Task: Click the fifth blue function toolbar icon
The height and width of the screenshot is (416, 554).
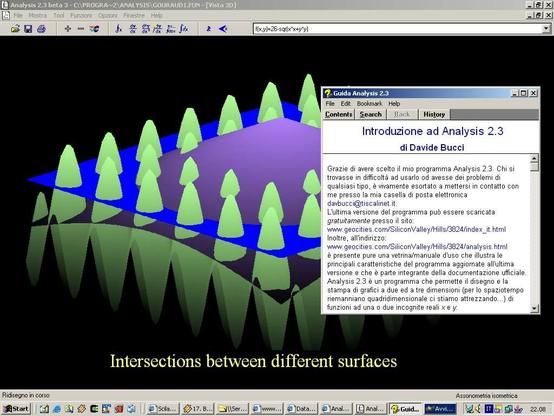Action: [x=171, y=29]
